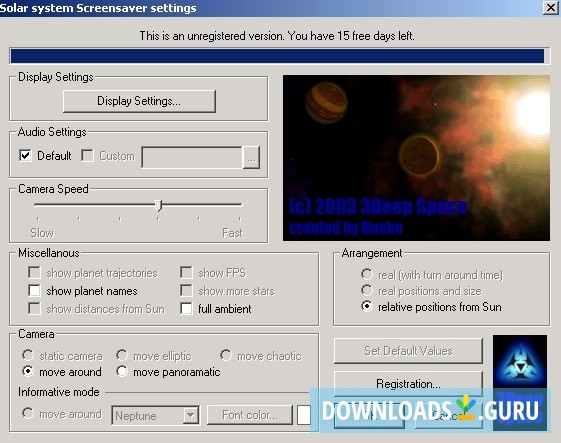Select move panoramatic camera option
The width and height of the screenshot is (561, 443).
(122, 371)
